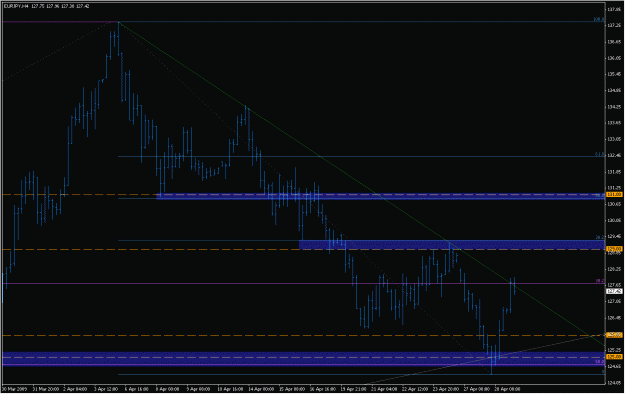Screen dimensions: 625x394
Task: Click the white current price label 127.42
Action: point(614,292)
